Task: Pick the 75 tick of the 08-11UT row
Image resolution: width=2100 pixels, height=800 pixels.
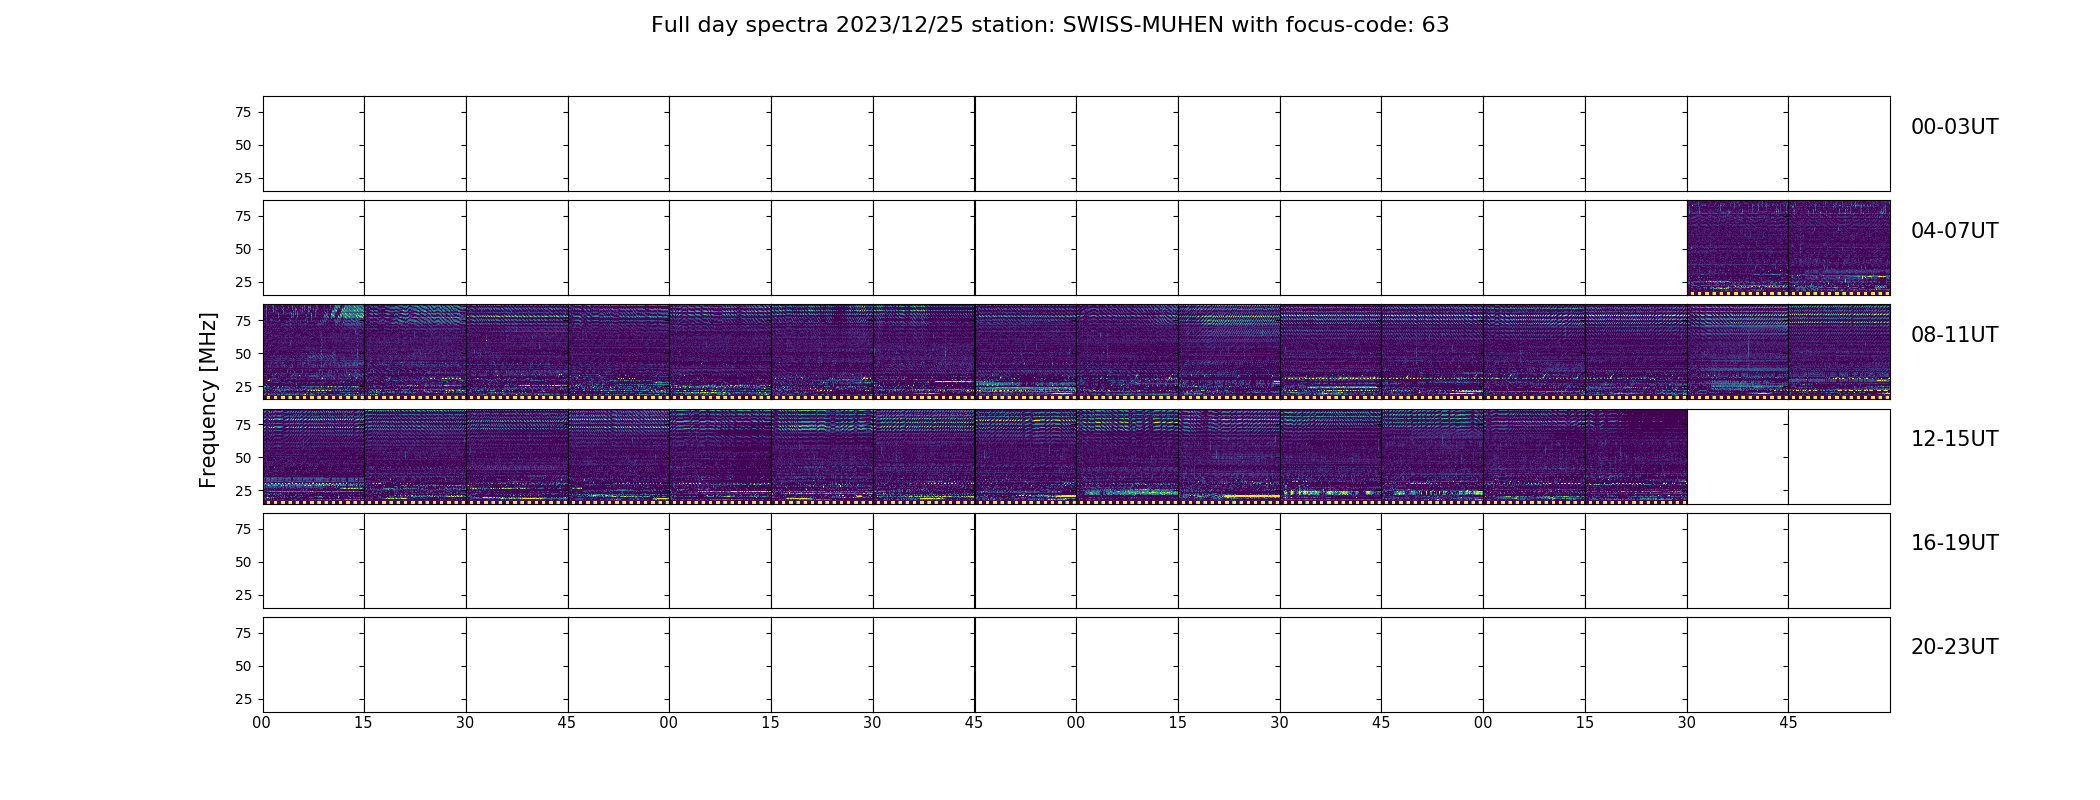Action: 243,320
